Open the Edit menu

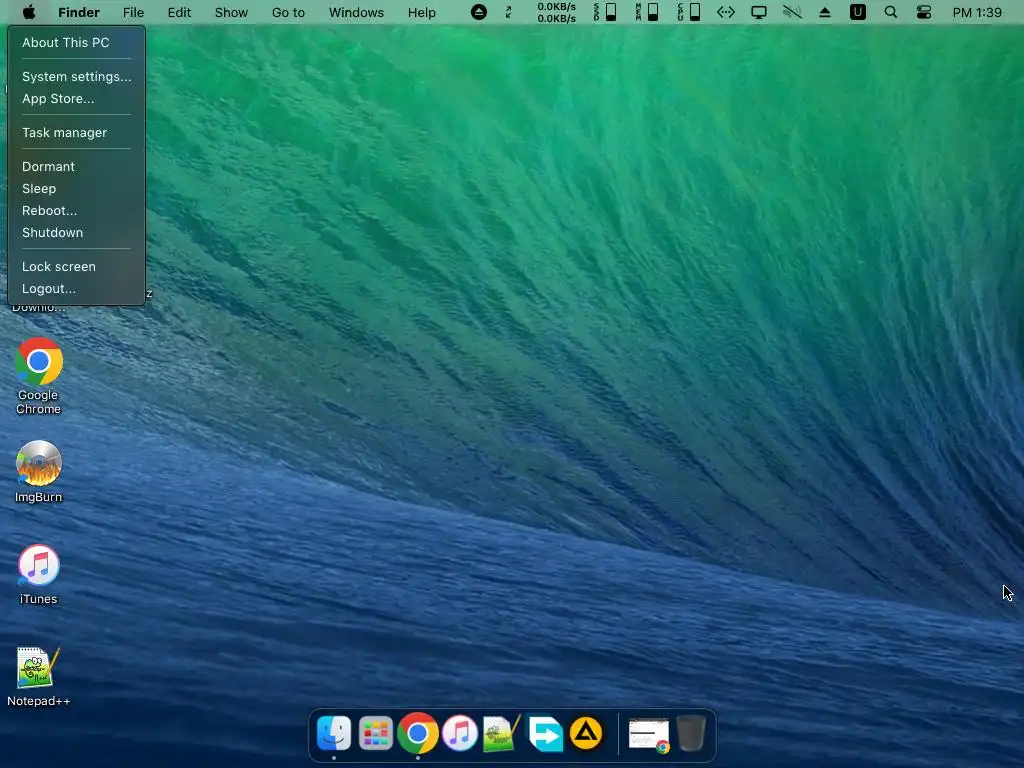pos(179,12)
